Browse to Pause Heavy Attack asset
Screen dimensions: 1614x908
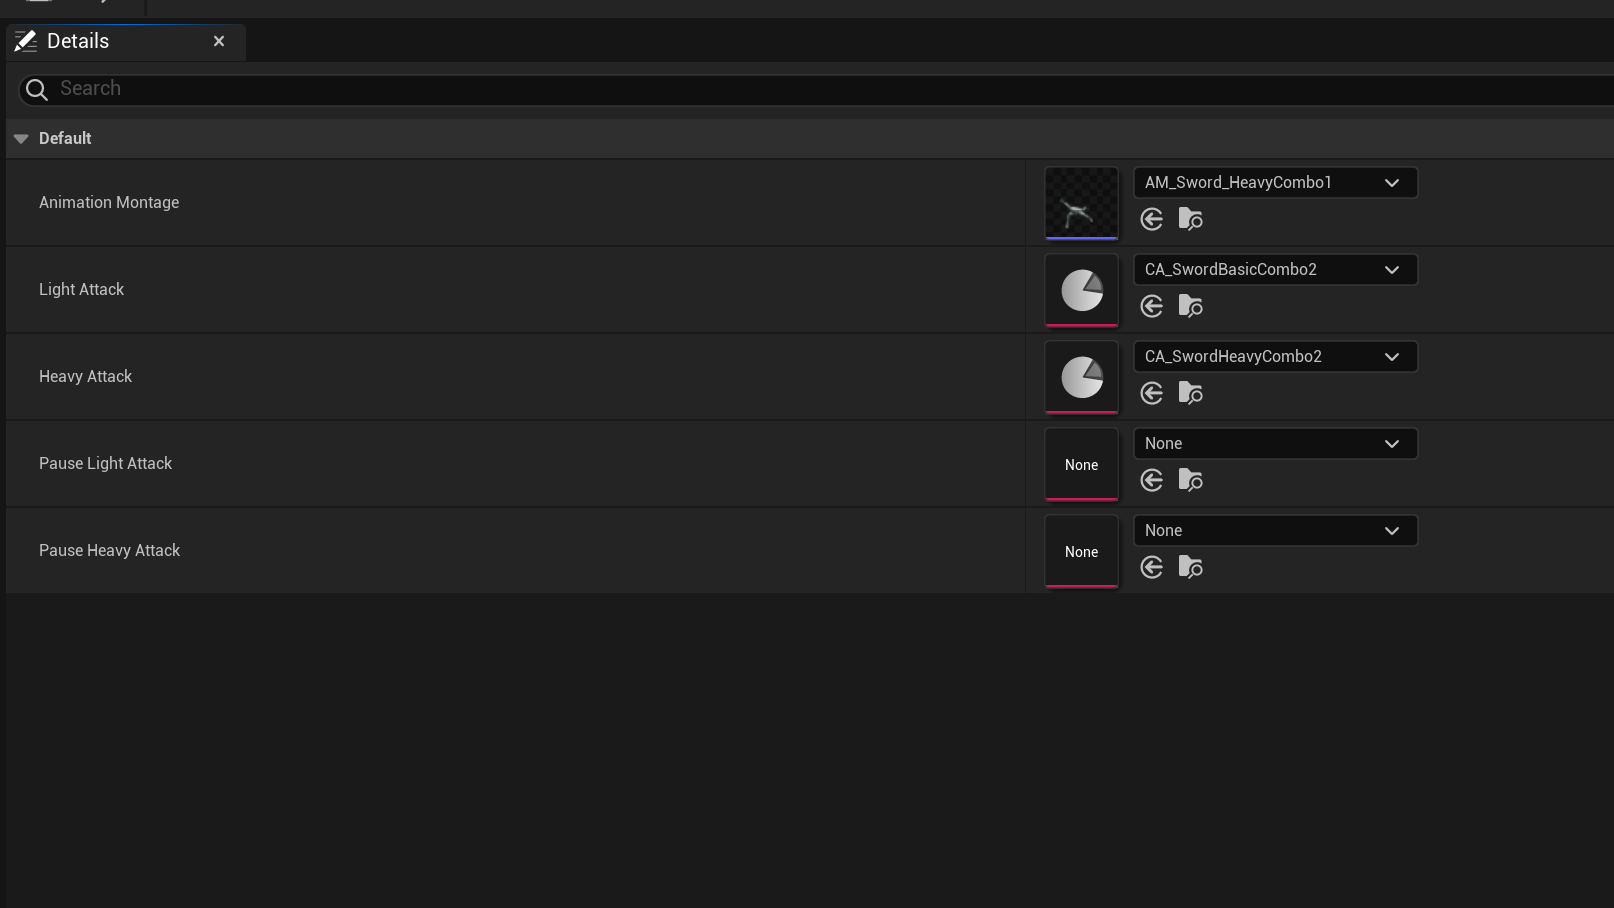point(1190,567)
